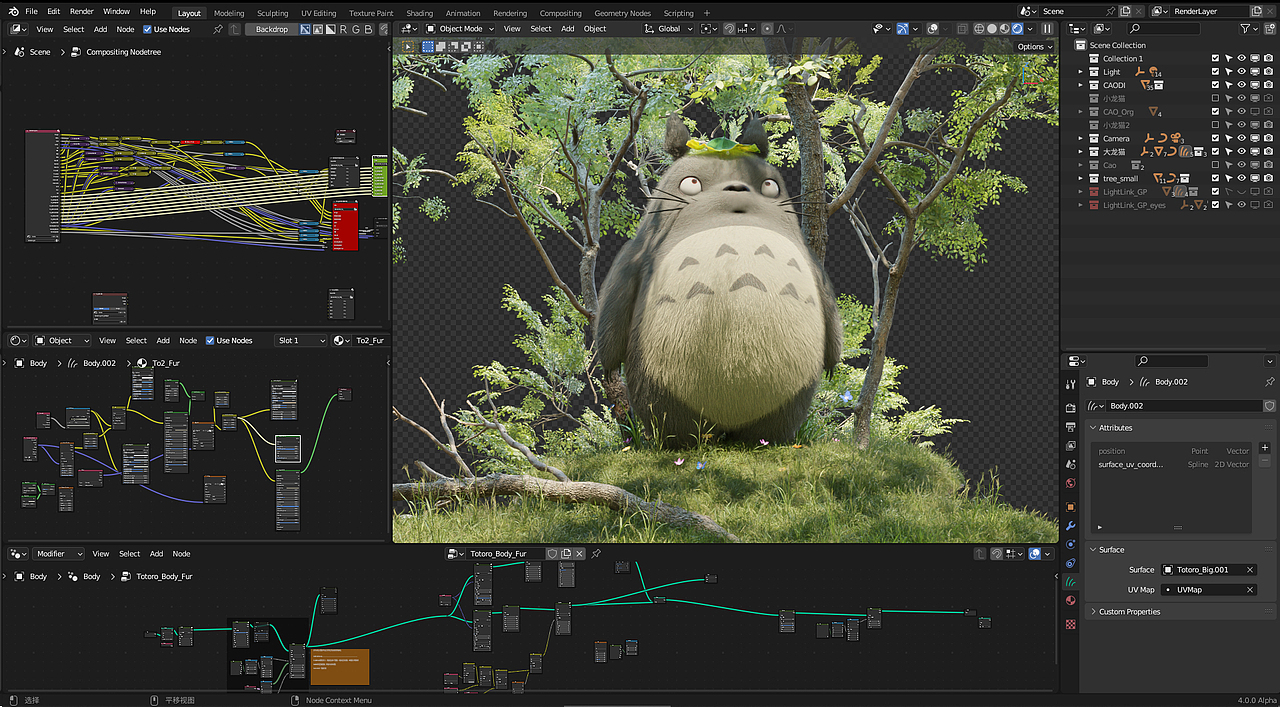
Task: Open the Output properties tab
Action: (1071, 427)
